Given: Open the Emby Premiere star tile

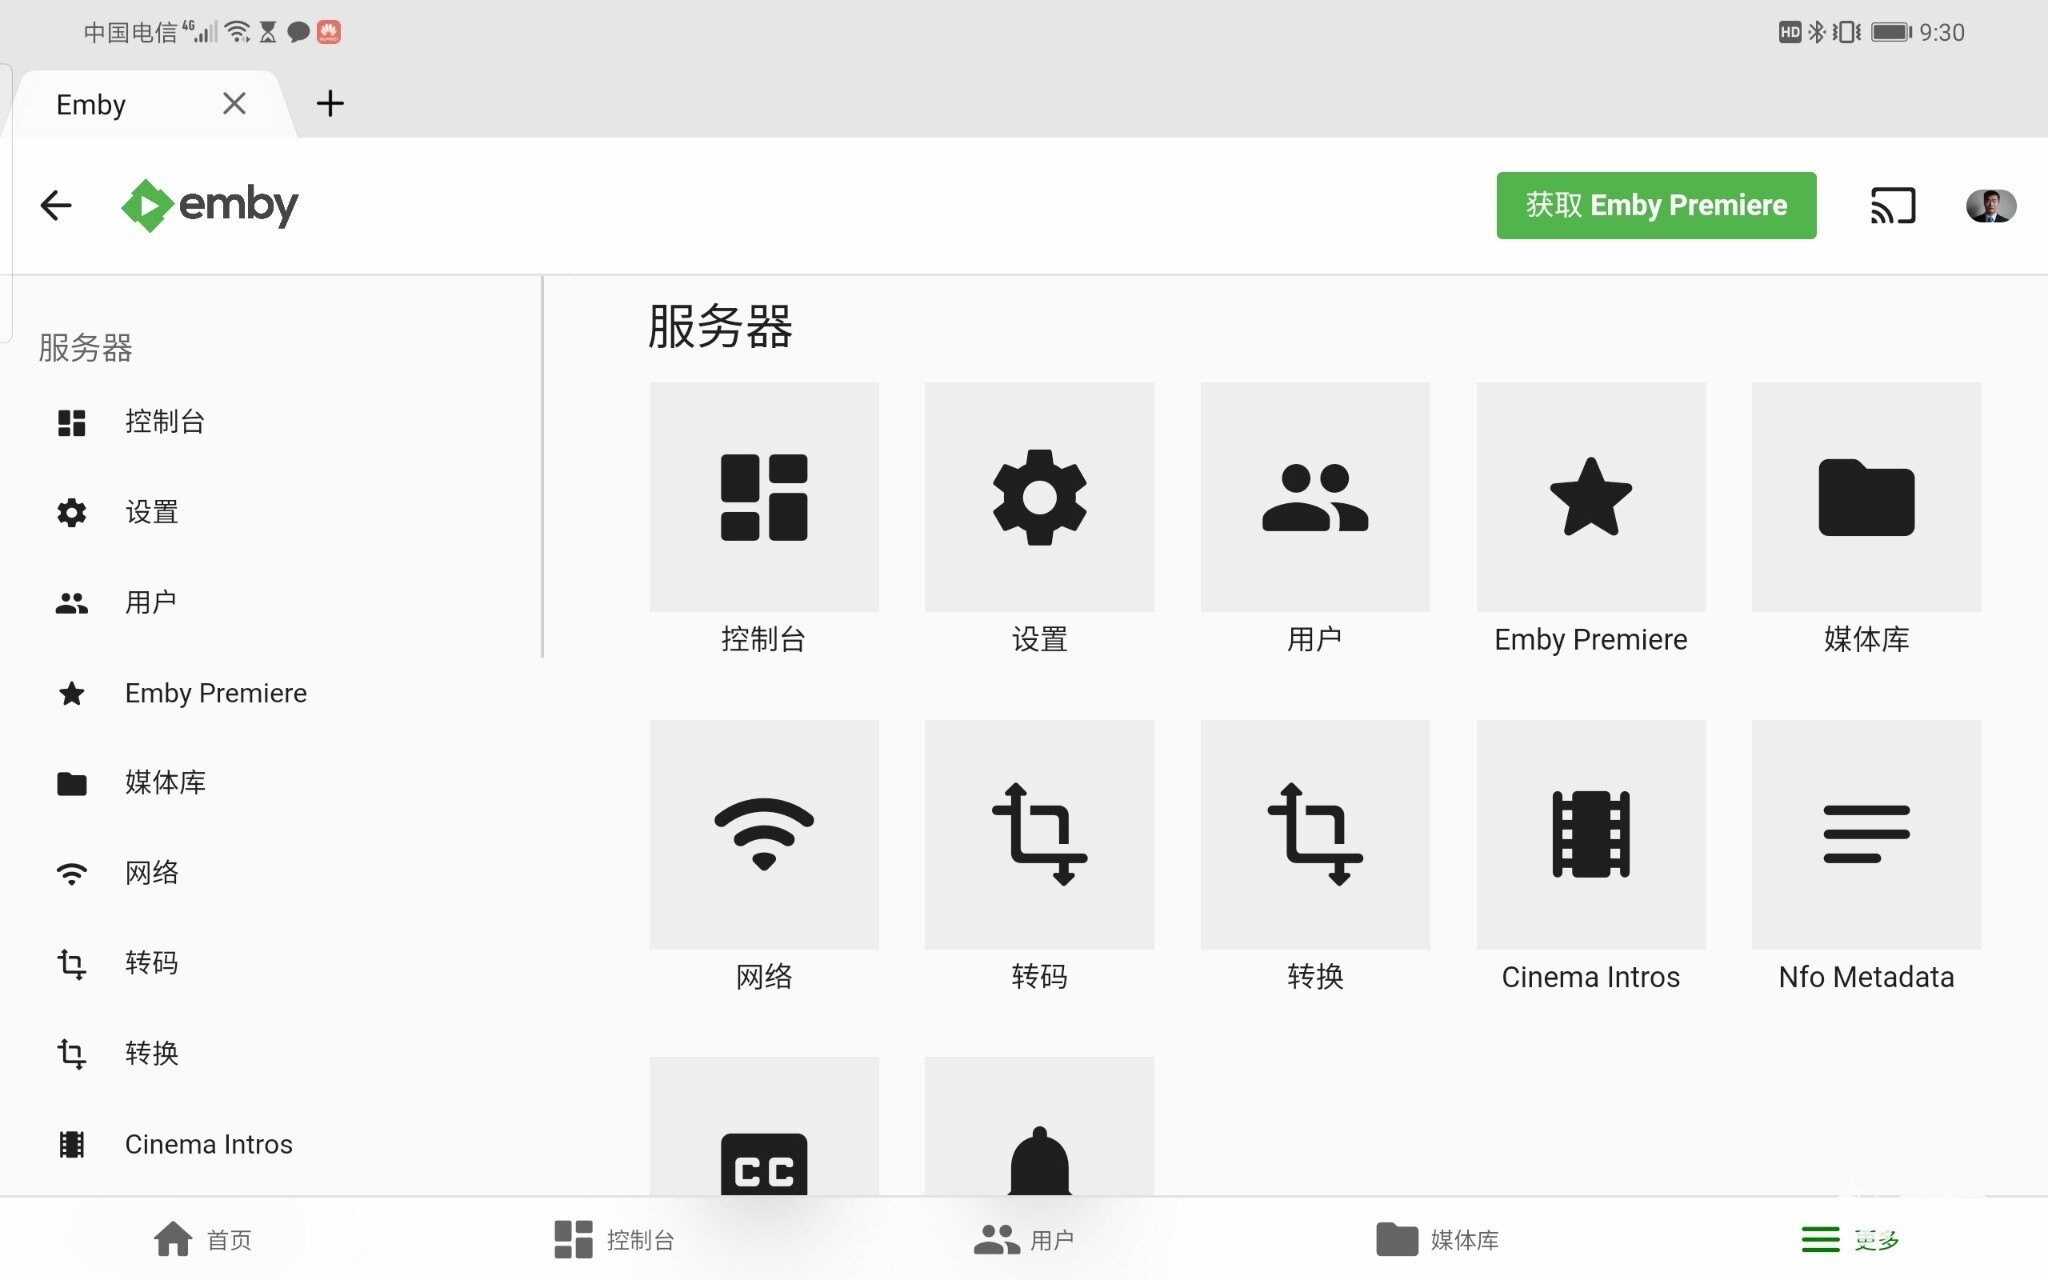Looking at the screenshot, I should tap(1590, 497).
